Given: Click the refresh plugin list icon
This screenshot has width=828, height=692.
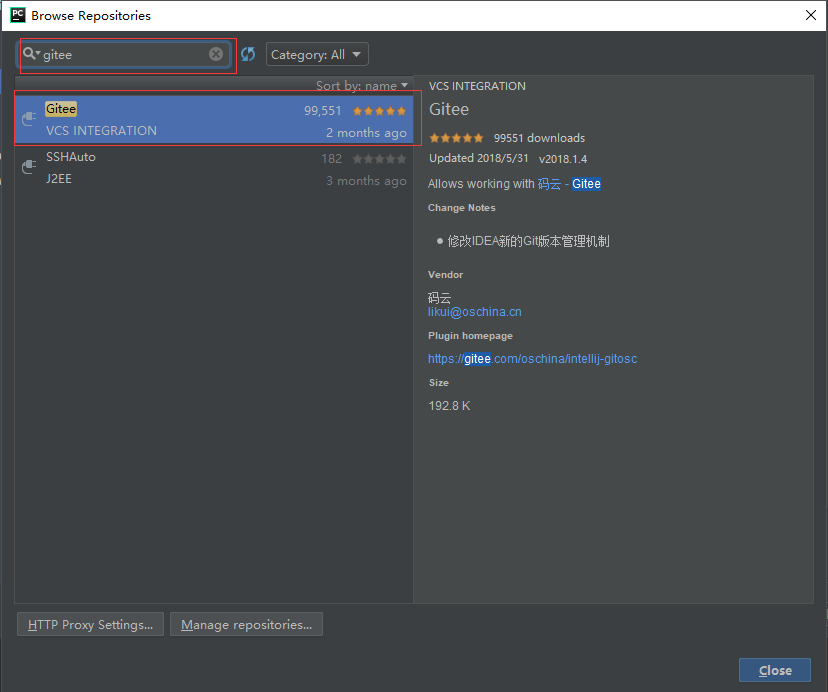Looking at the screenshot, I should click(x=248, y=54).
